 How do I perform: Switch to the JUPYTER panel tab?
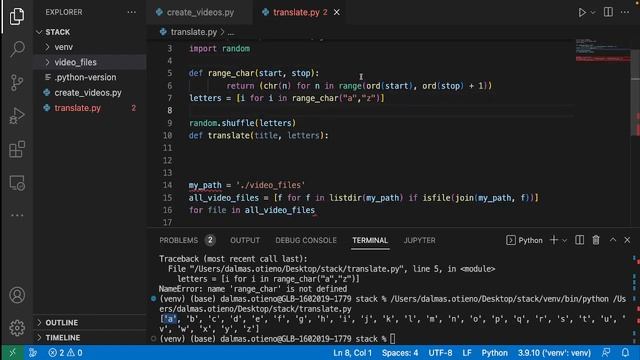420,240
